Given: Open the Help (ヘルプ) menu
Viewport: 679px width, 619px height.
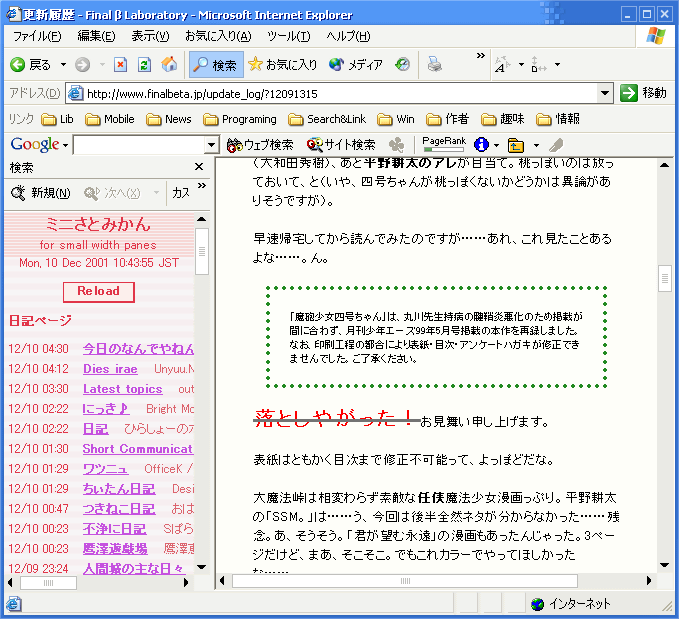Looking at the screenshot, I should tap(348, 36).
